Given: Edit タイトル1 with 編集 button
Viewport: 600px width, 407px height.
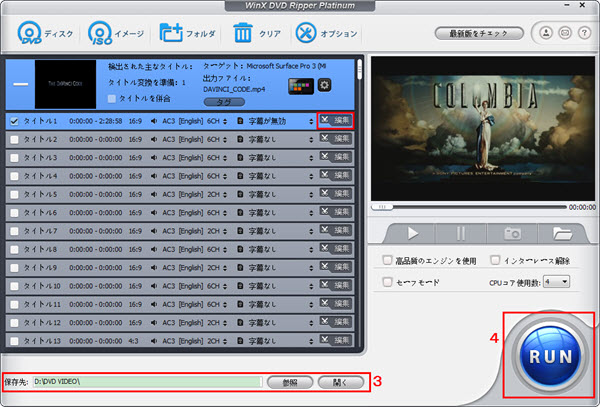Looking at the screenshot, I should (x=336, y=120).
